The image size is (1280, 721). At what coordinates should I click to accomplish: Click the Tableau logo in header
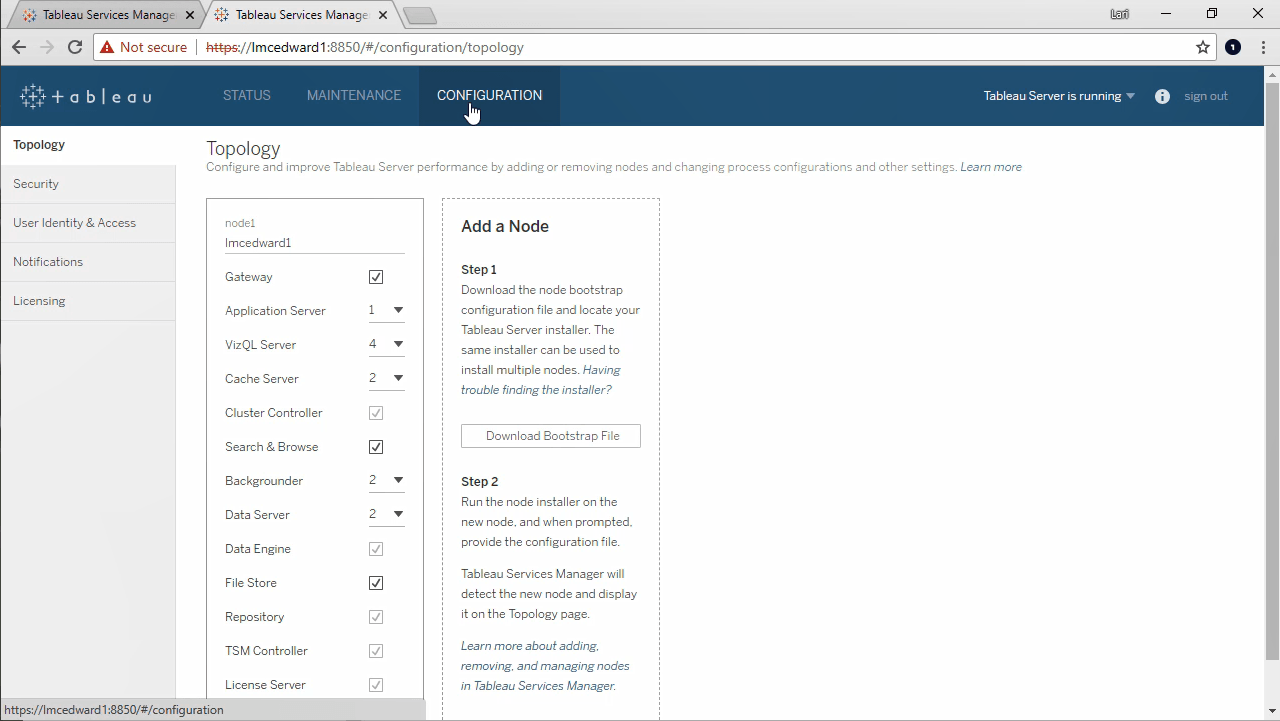(x=86, y=96)
